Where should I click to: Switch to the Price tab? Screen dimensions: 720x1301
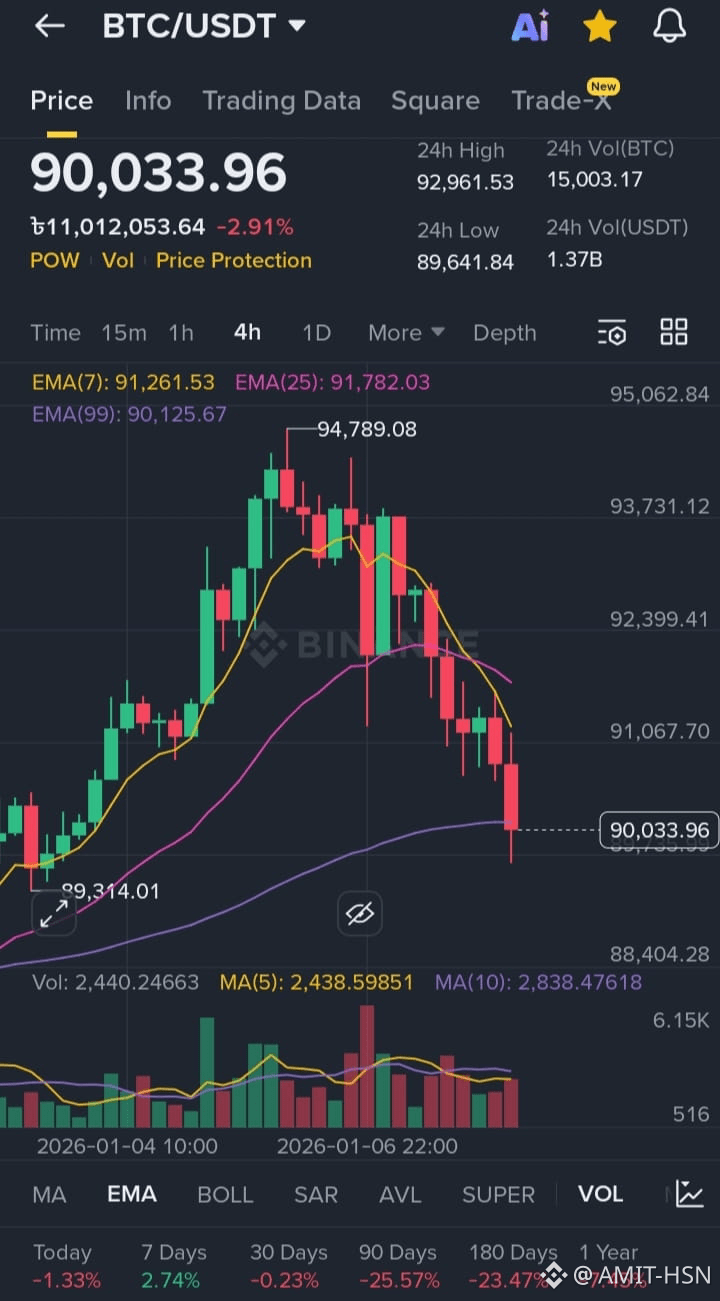pos(61,100)
